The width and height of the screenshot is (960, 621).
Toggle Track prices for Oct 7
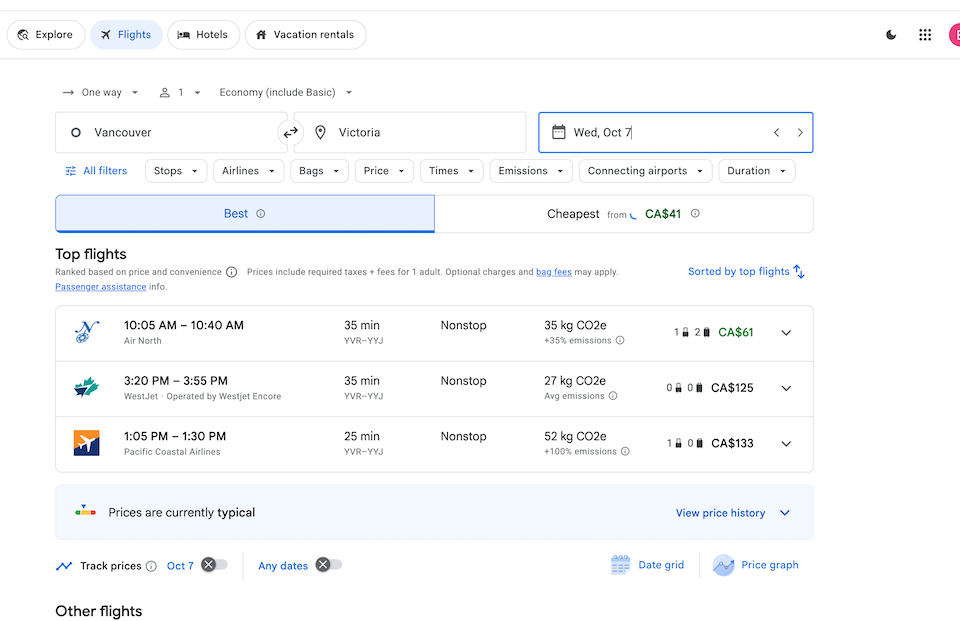[x=214, y=565]
